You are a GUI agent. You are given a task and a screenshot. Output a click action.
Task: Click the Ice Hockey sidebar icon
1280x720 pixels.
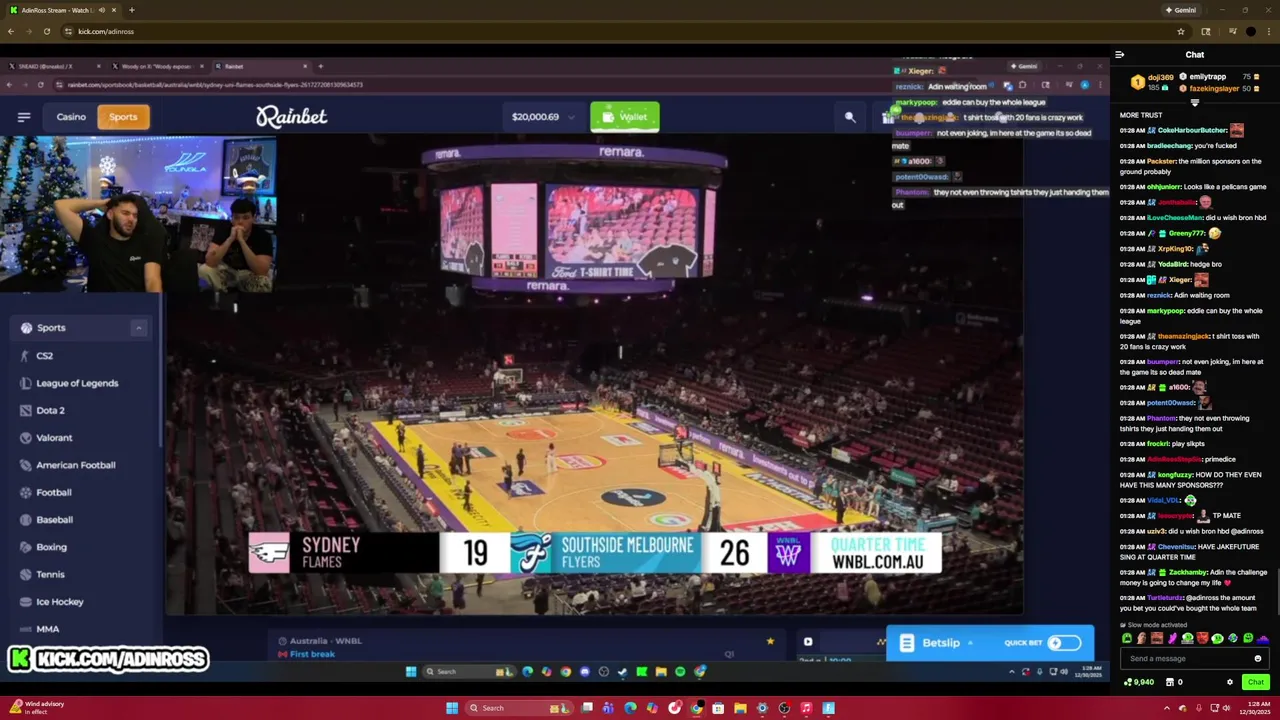pos(26,602)
